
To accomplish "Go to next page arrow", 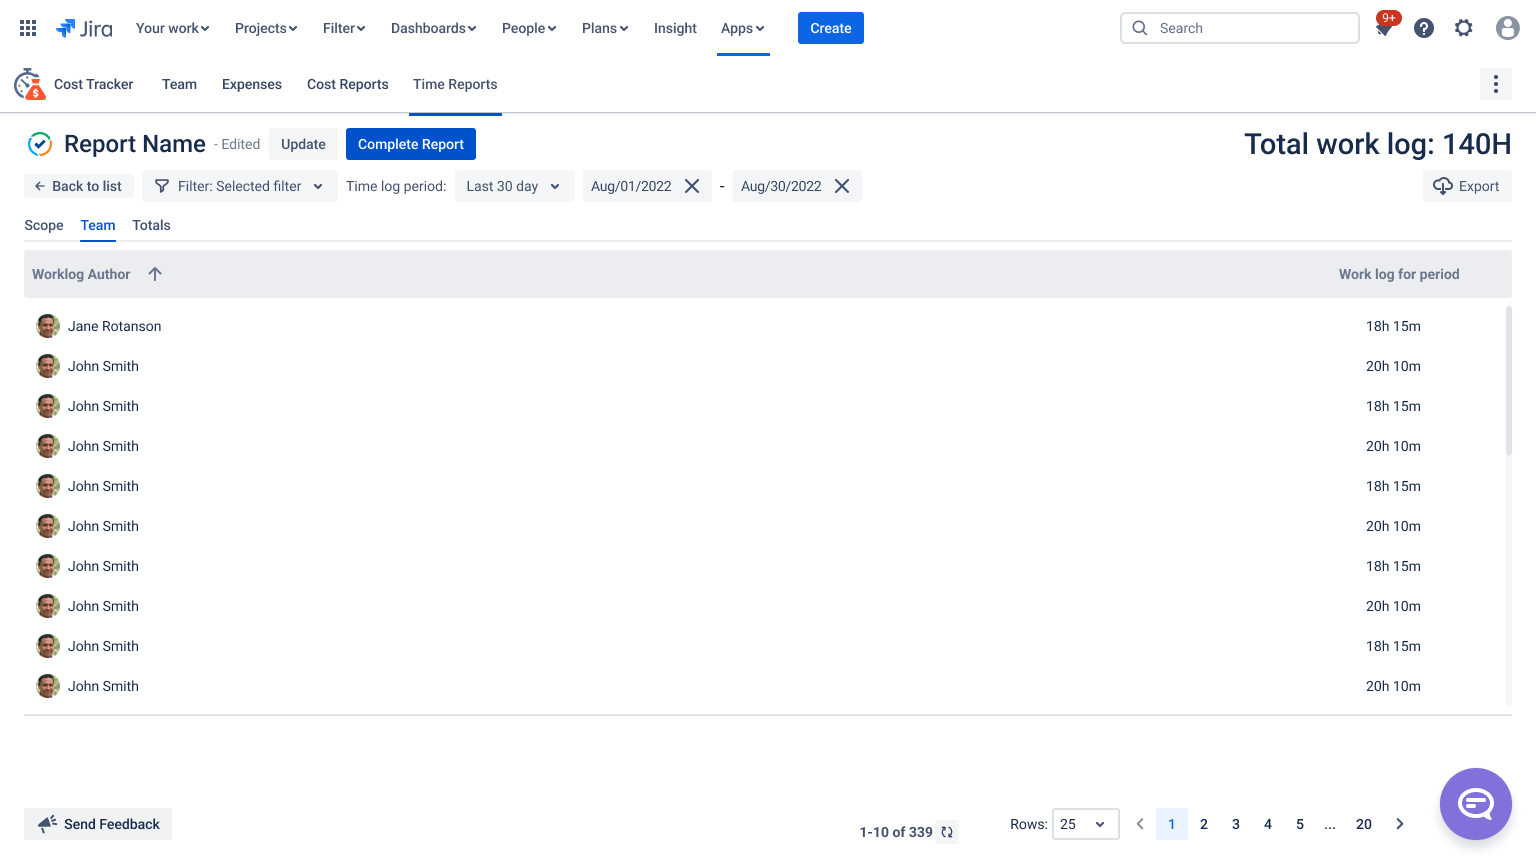I will (x=1400, y=824).
